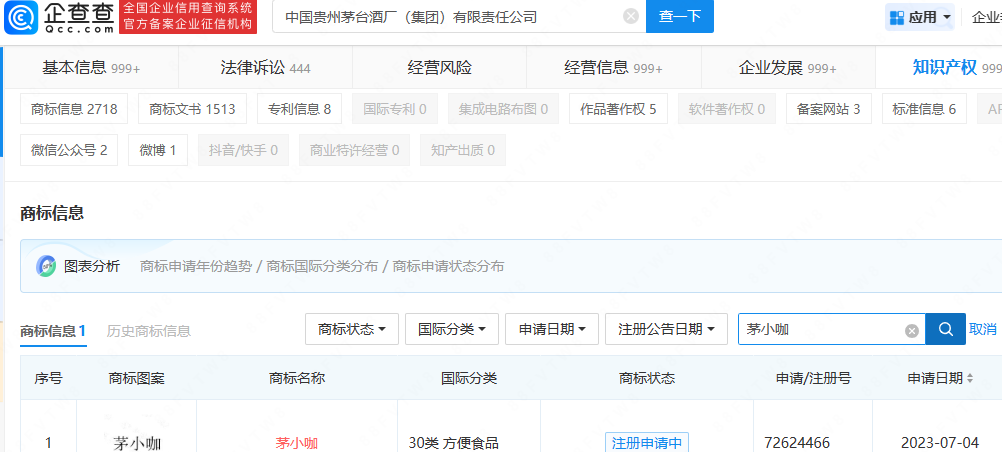Click the 商标信息 section heading
The width and height of the screenshot is (1002, 452).
(x=52, y=214)
